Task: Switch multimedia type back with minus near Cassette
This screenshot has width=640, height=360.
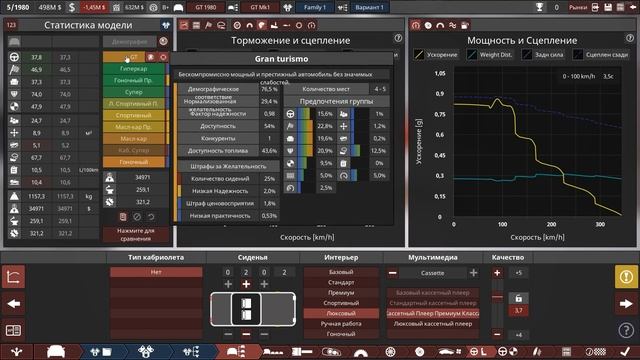Action: coord(392,273)
